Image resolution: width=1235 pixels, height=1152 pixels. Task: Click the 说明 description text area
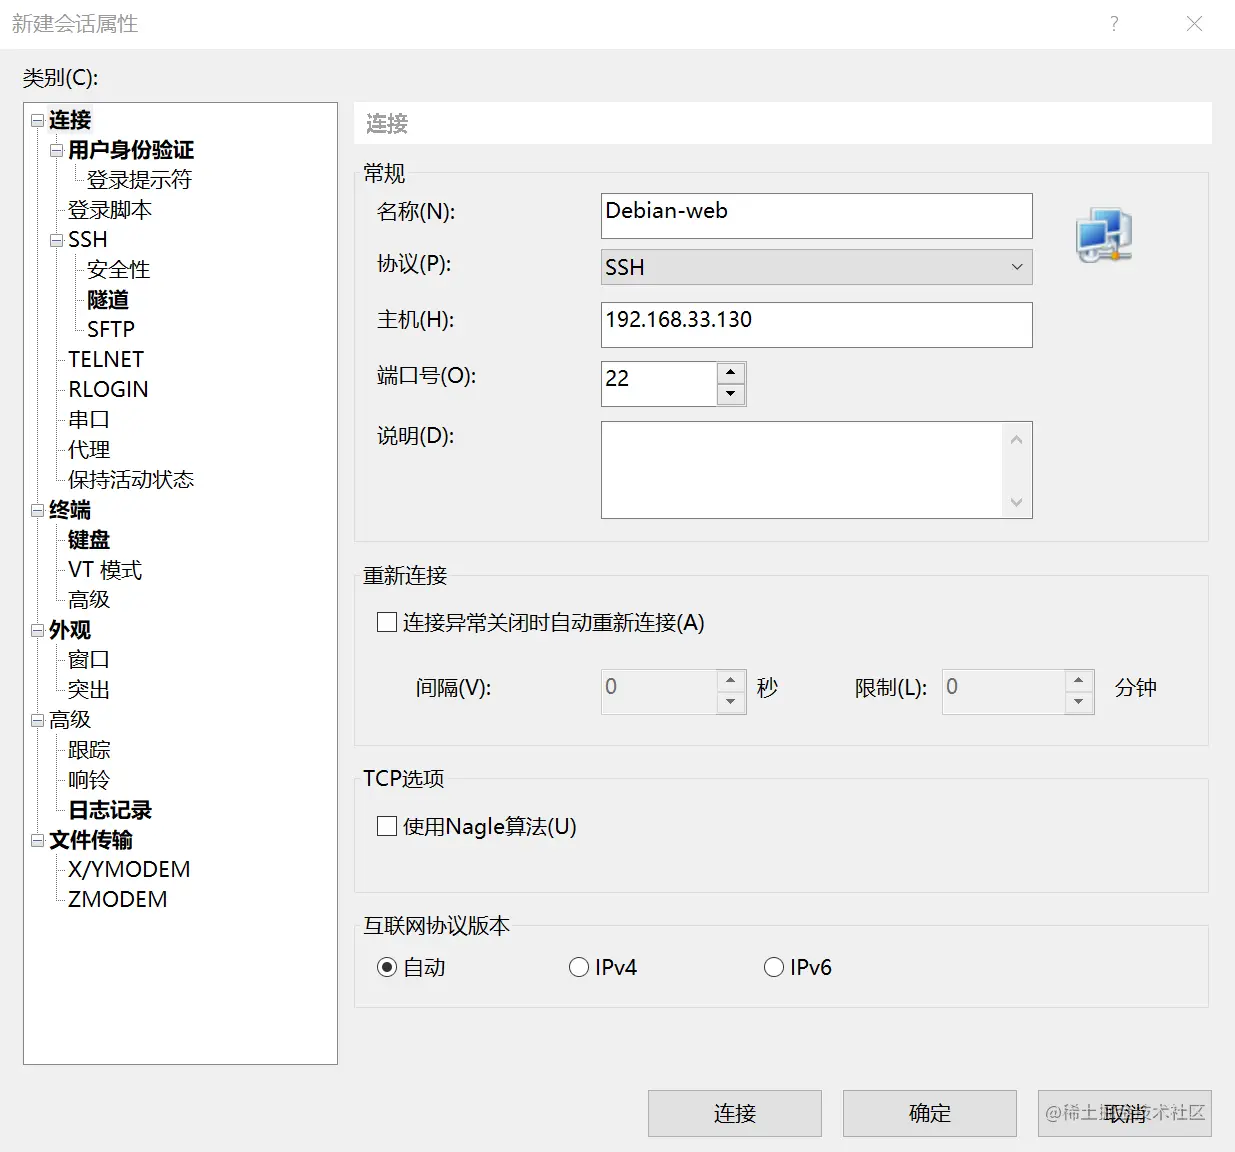[x=801, y=470]
